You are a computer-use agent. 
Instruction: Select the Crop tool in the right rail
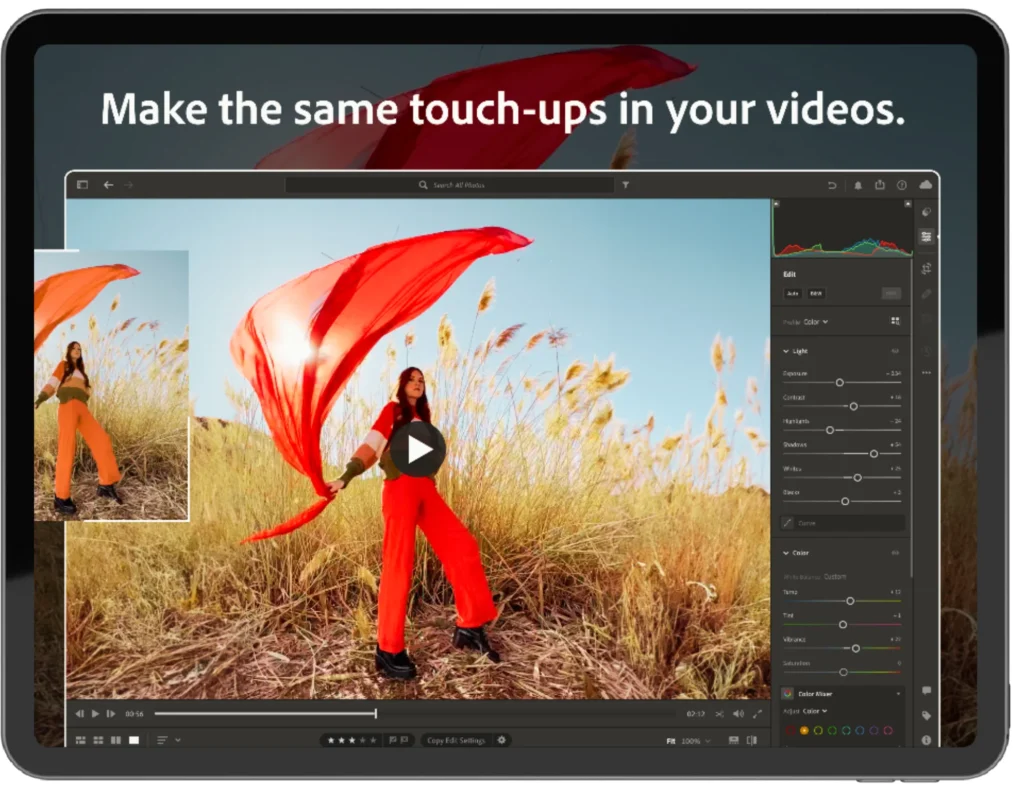(x=927, y=270)
